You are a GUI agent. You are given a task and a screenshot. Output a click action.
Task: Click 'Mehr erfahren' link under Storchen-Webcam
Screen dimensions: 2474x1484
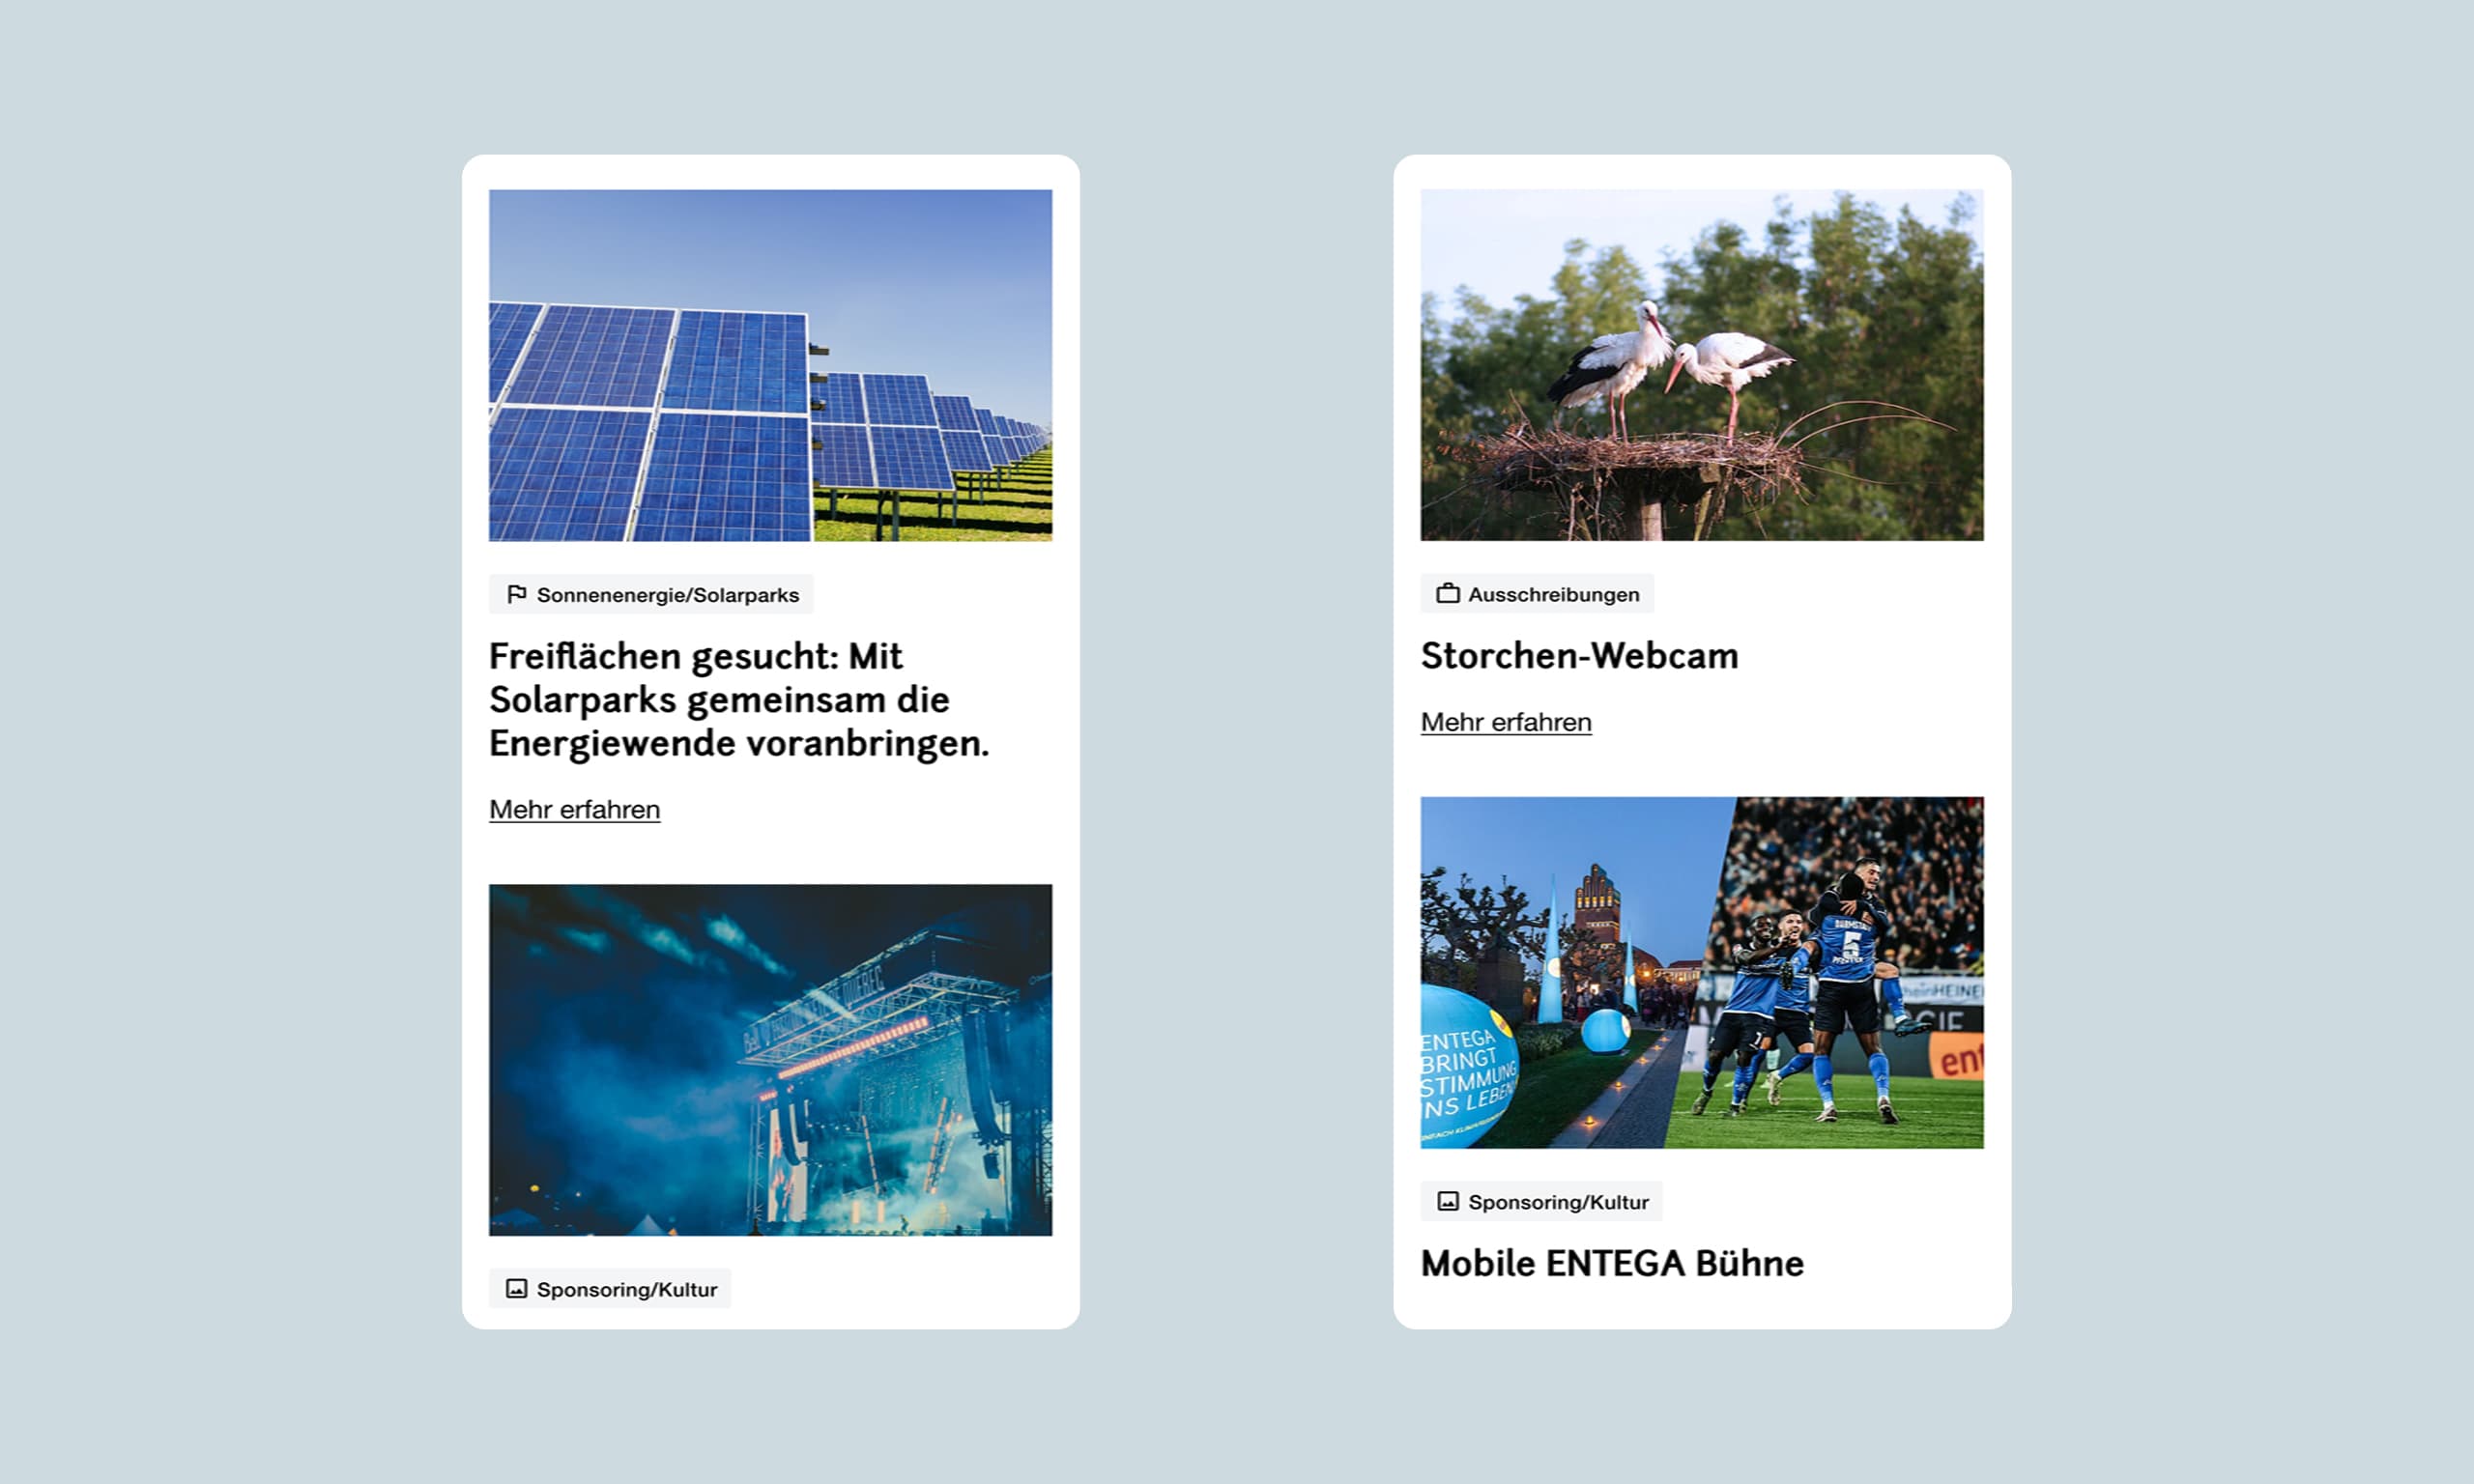pyautogui.click(x=1506, y=721)
